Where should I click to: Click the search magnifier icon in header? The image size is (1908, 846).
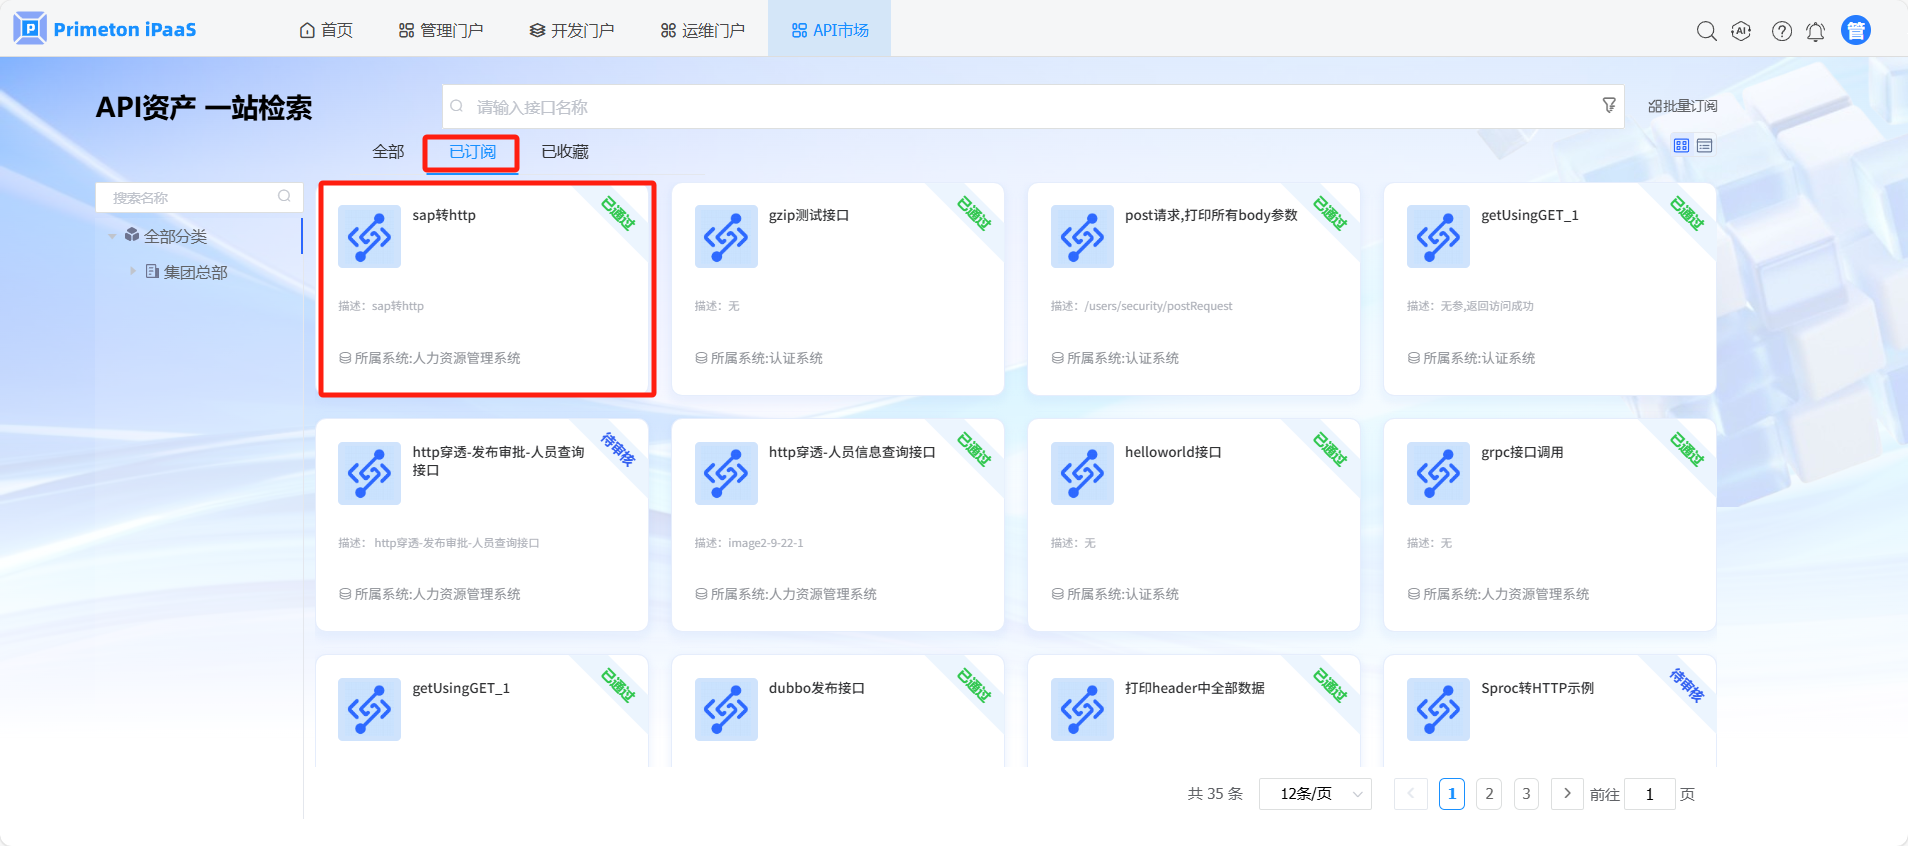tap(1706, 31)
